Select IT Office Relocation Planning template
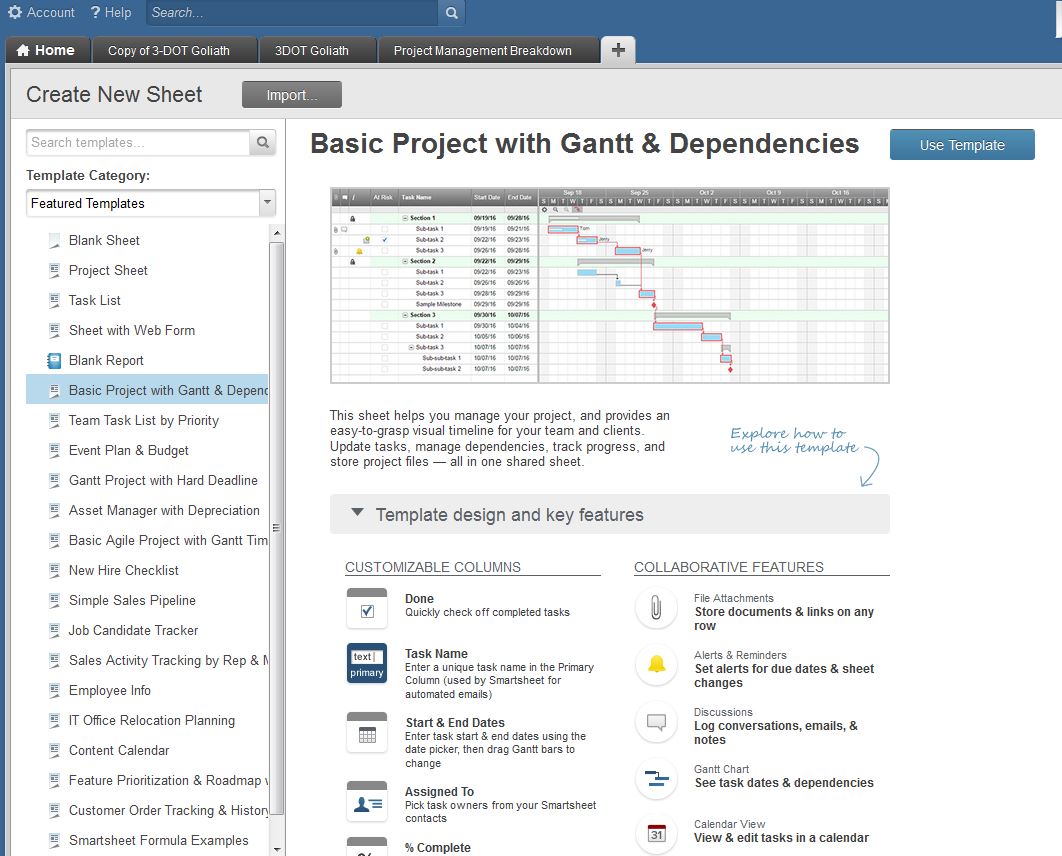This screenshot has width=1062, height=856. tap(147, 721)
